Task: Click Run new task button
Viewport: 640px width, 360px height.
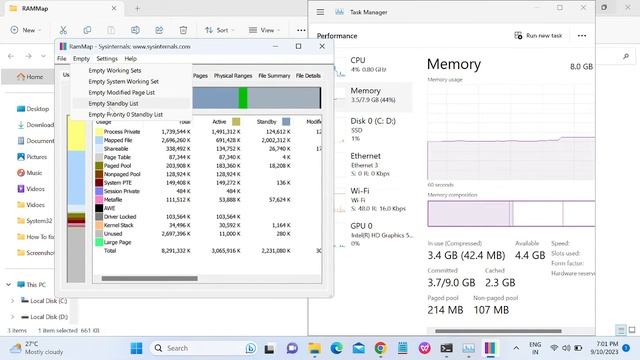Action: [x=538, y=36]
